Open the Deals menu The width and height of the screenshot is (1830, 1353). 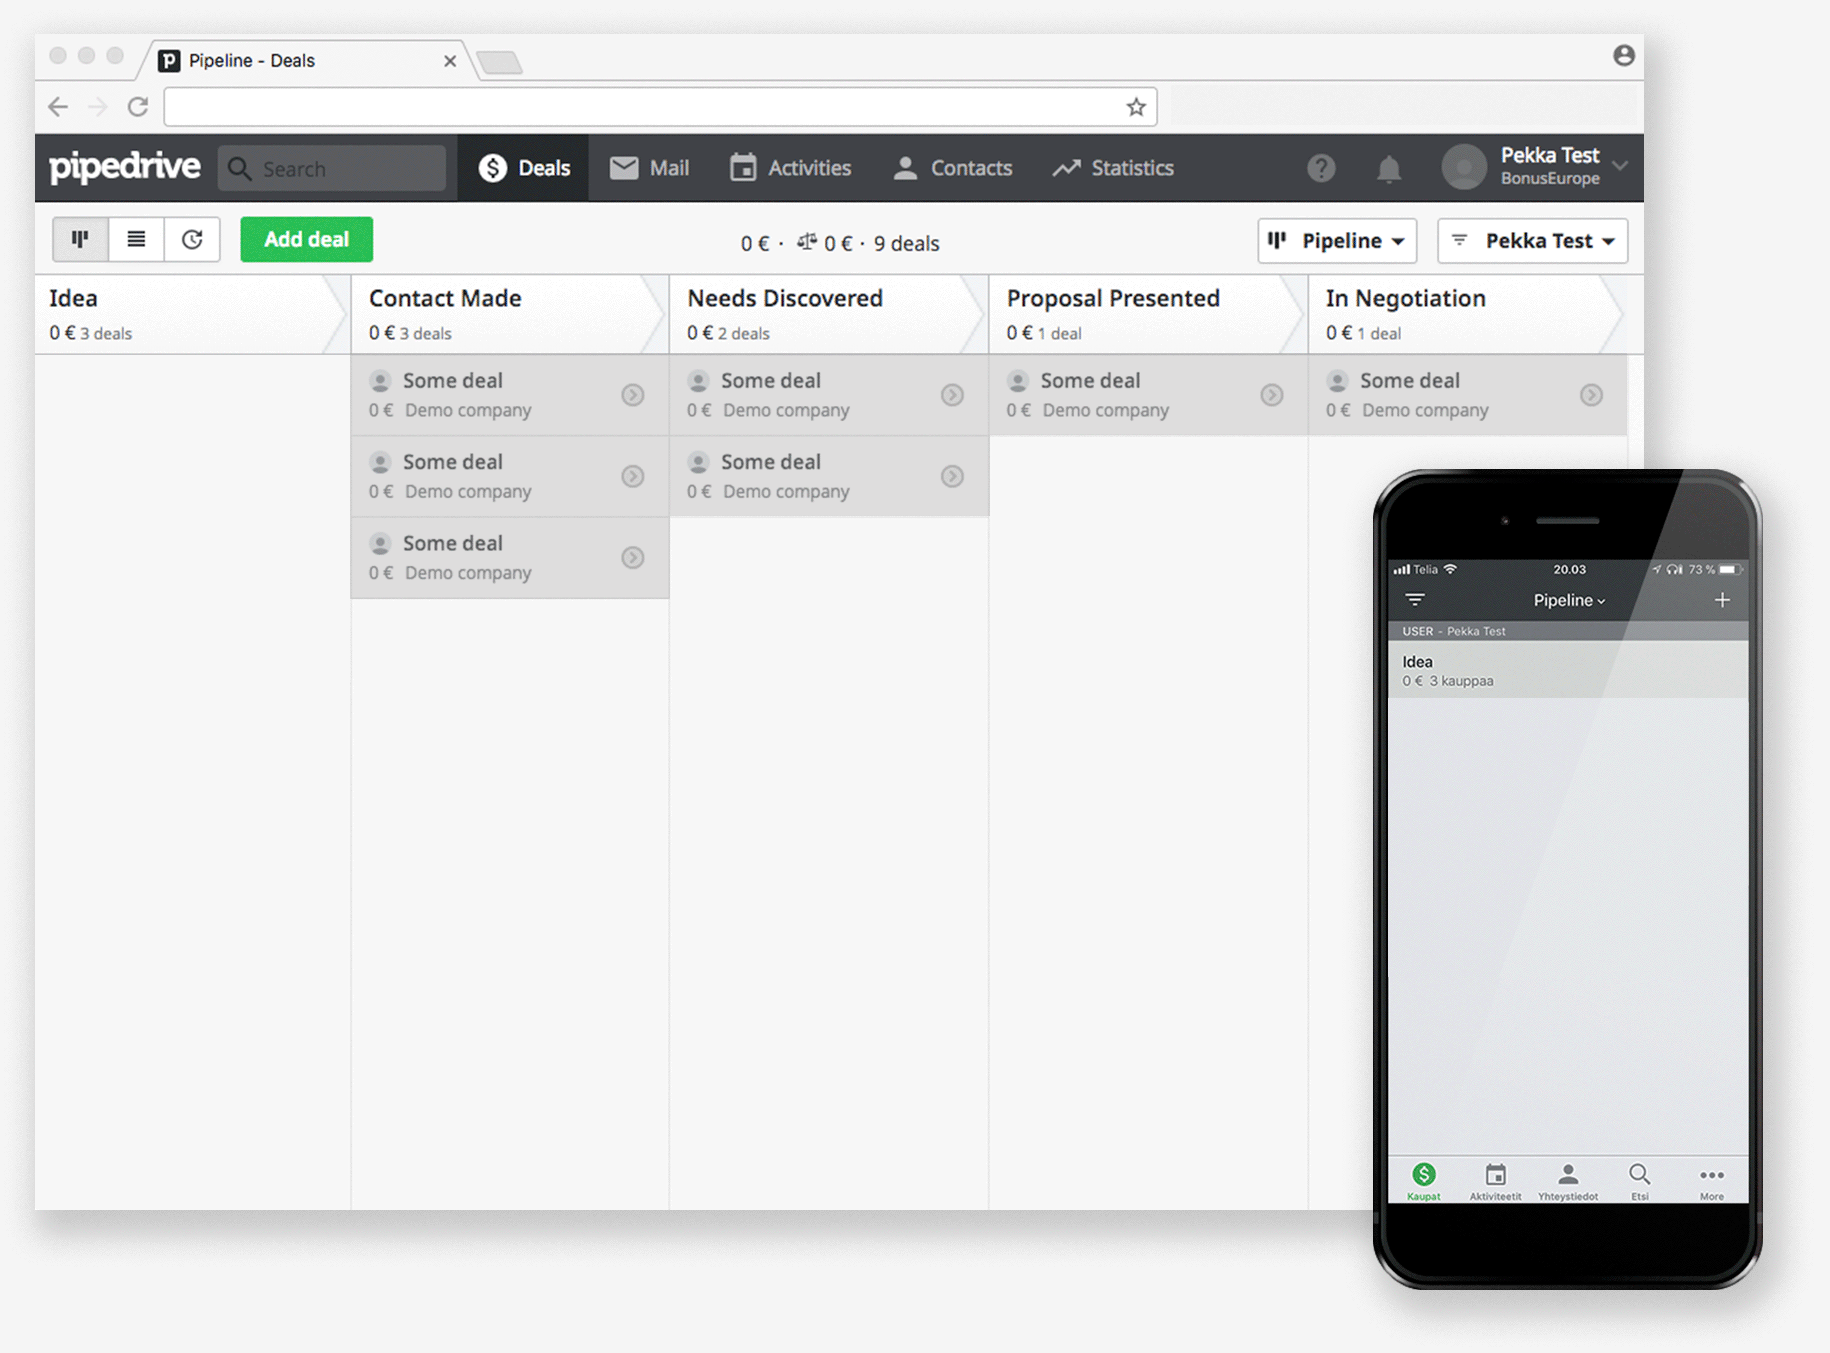(x=524, y=168)
